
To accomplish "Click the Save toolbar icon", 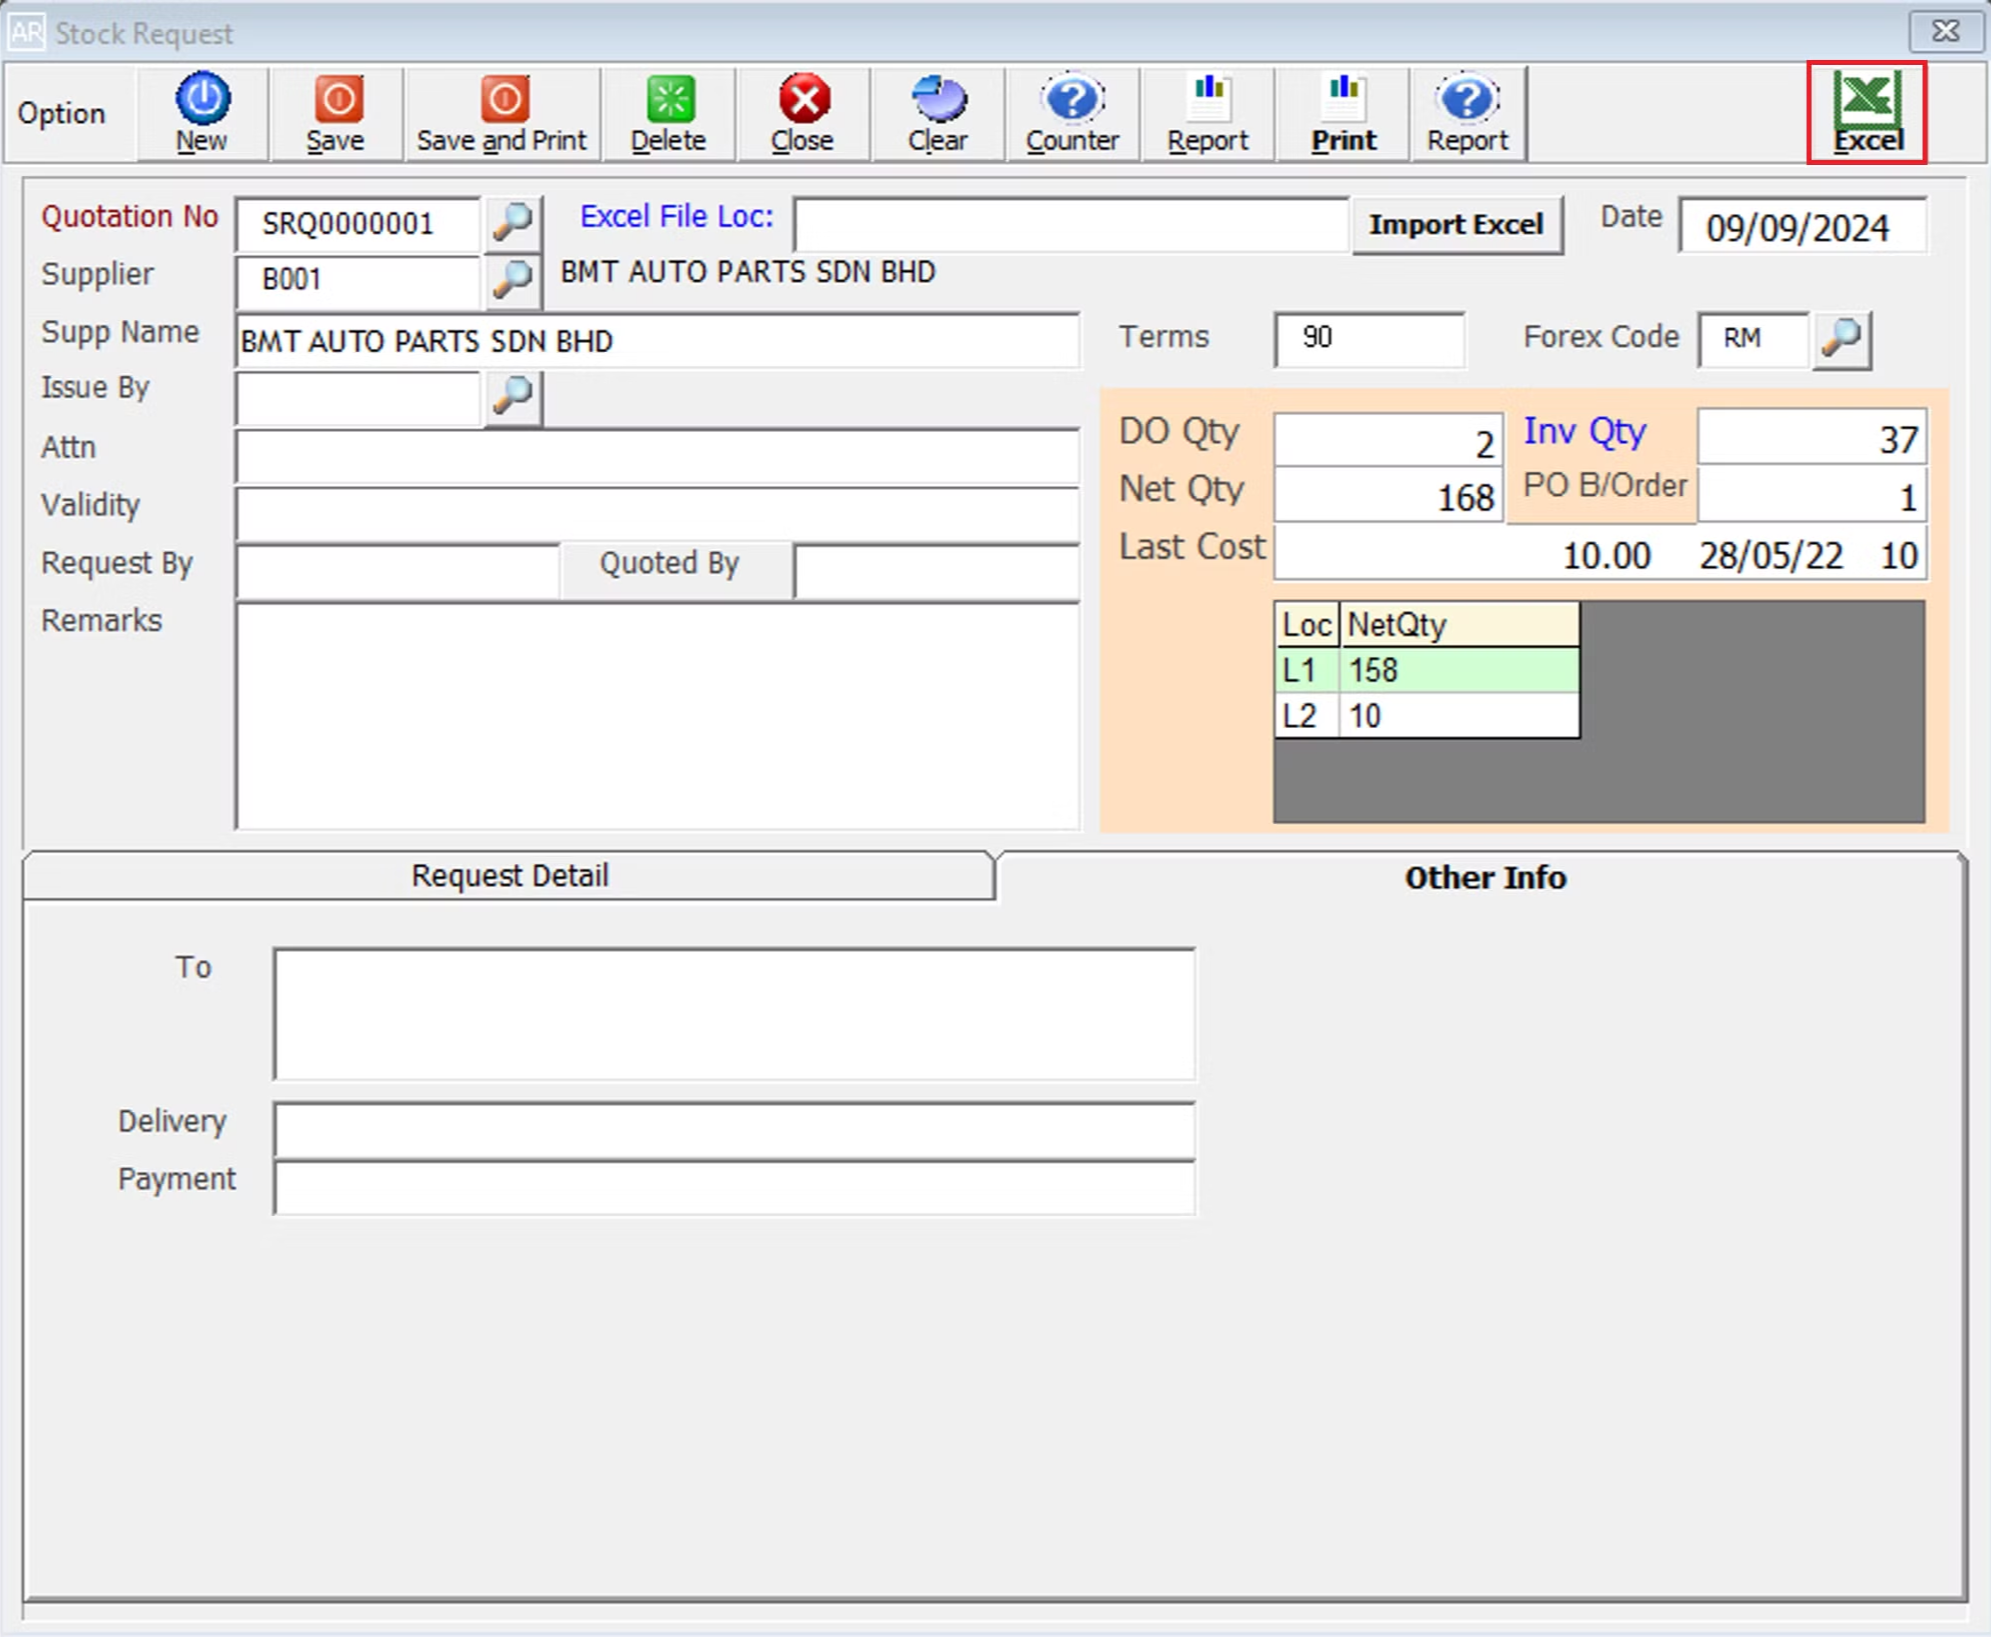I will click(x=336, y=113).
